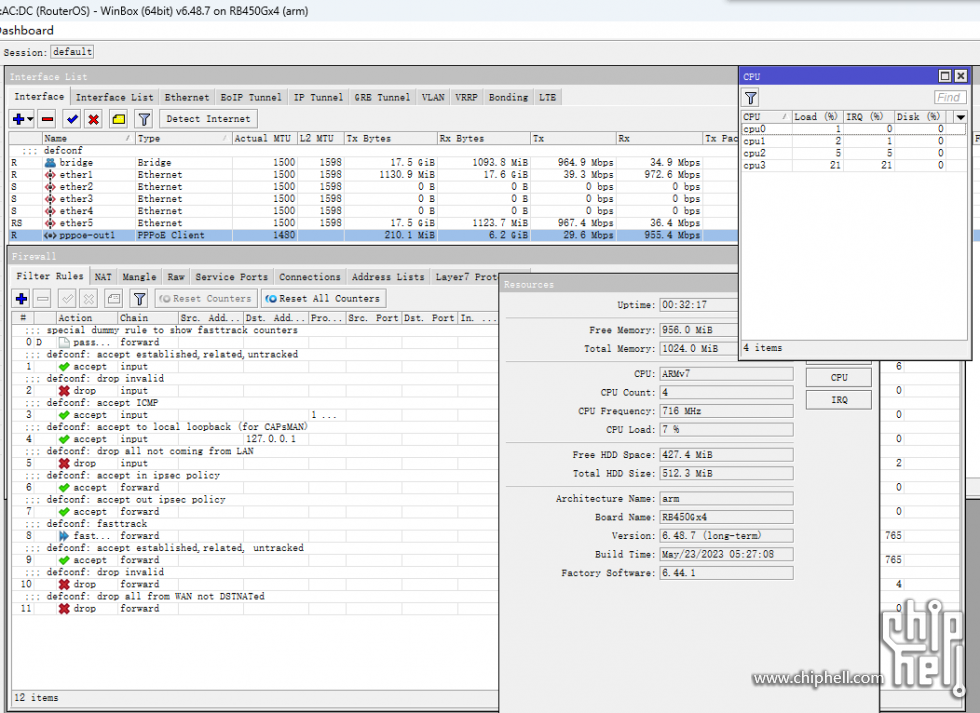The height and width of the screenshot is (713, 980).
Task: Click the blue plus add rule icon in Firewall
Action: click(x=21, y=299)
